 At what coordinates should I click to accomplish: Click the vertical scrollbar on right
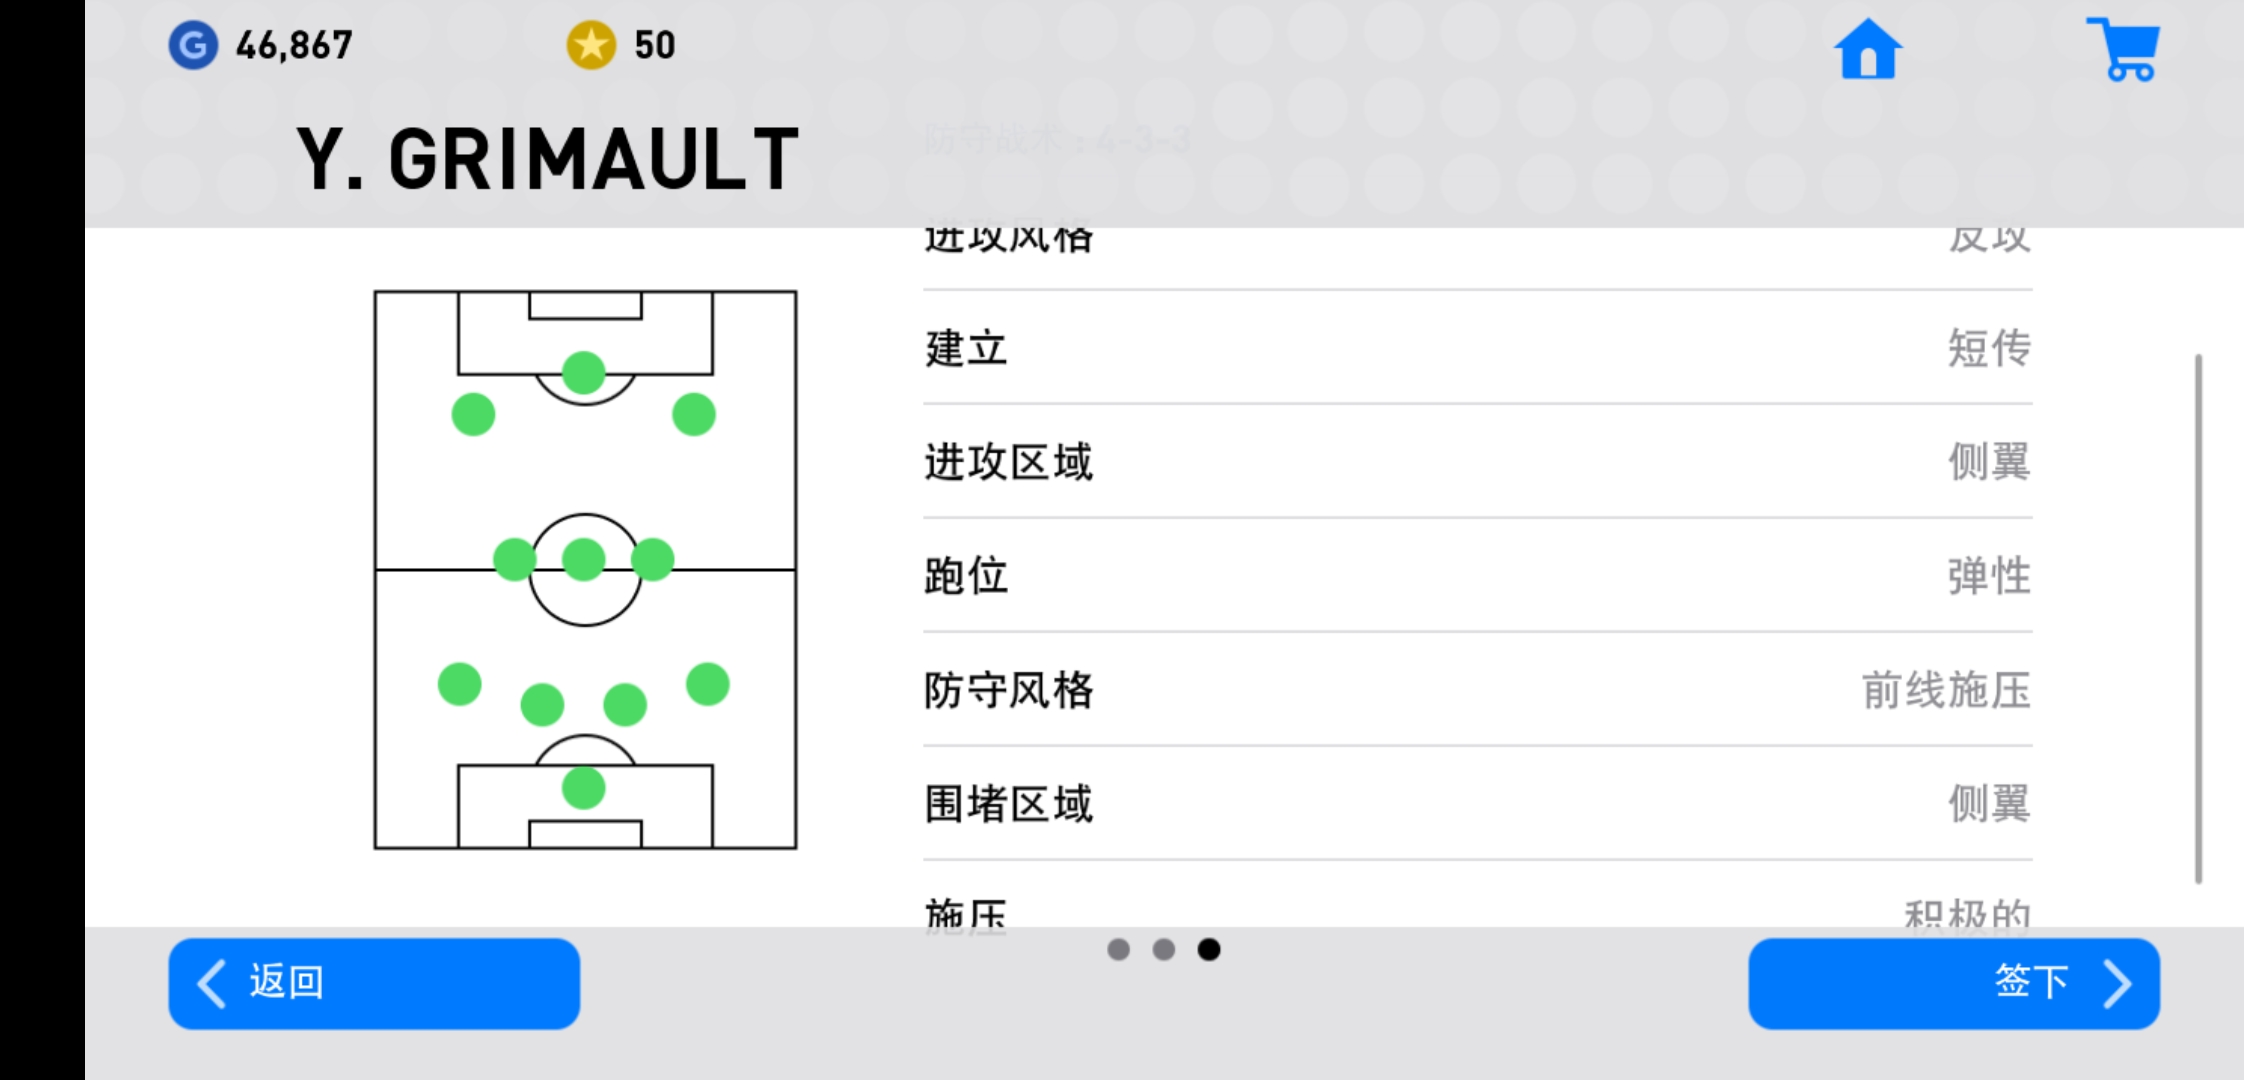[x=2198, y=618]
